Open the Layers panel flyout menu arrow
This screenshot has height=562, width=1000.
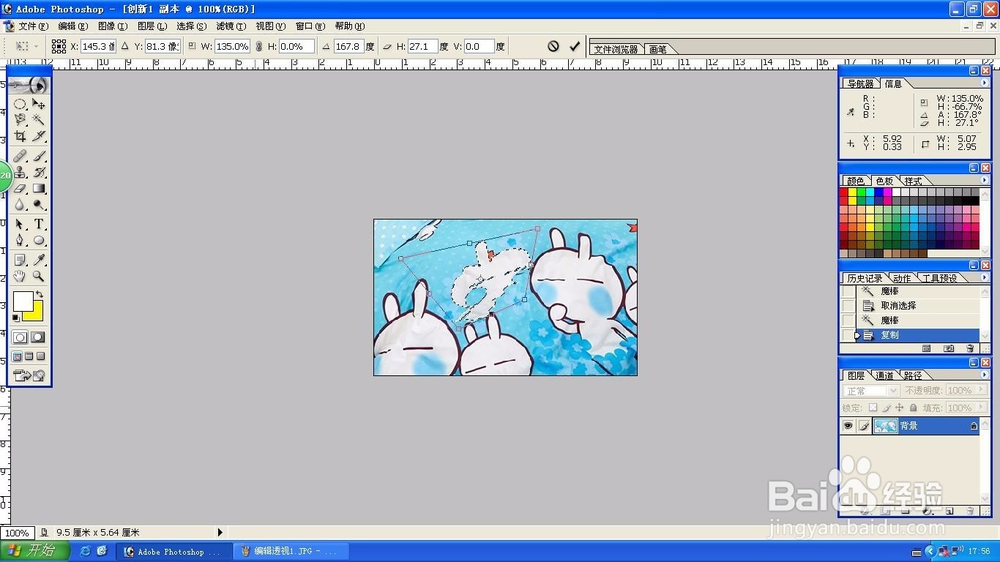(x=984, y=375)
